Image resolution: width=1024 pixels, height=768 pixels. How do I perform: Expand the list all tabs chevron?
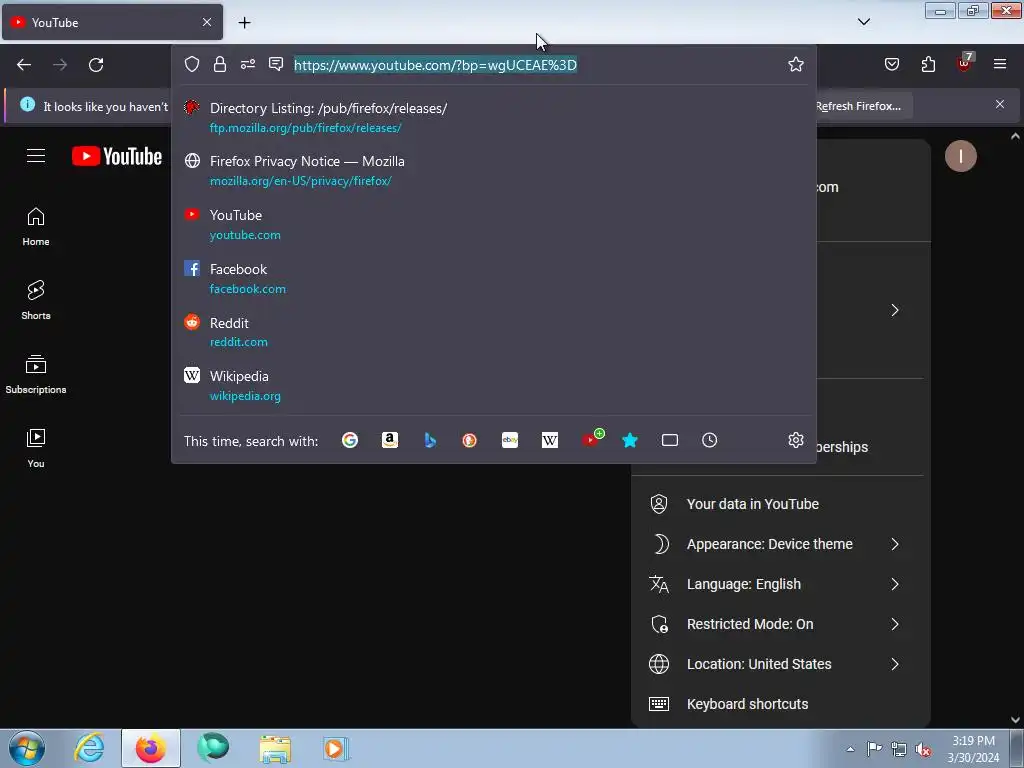tap(864, 22)
